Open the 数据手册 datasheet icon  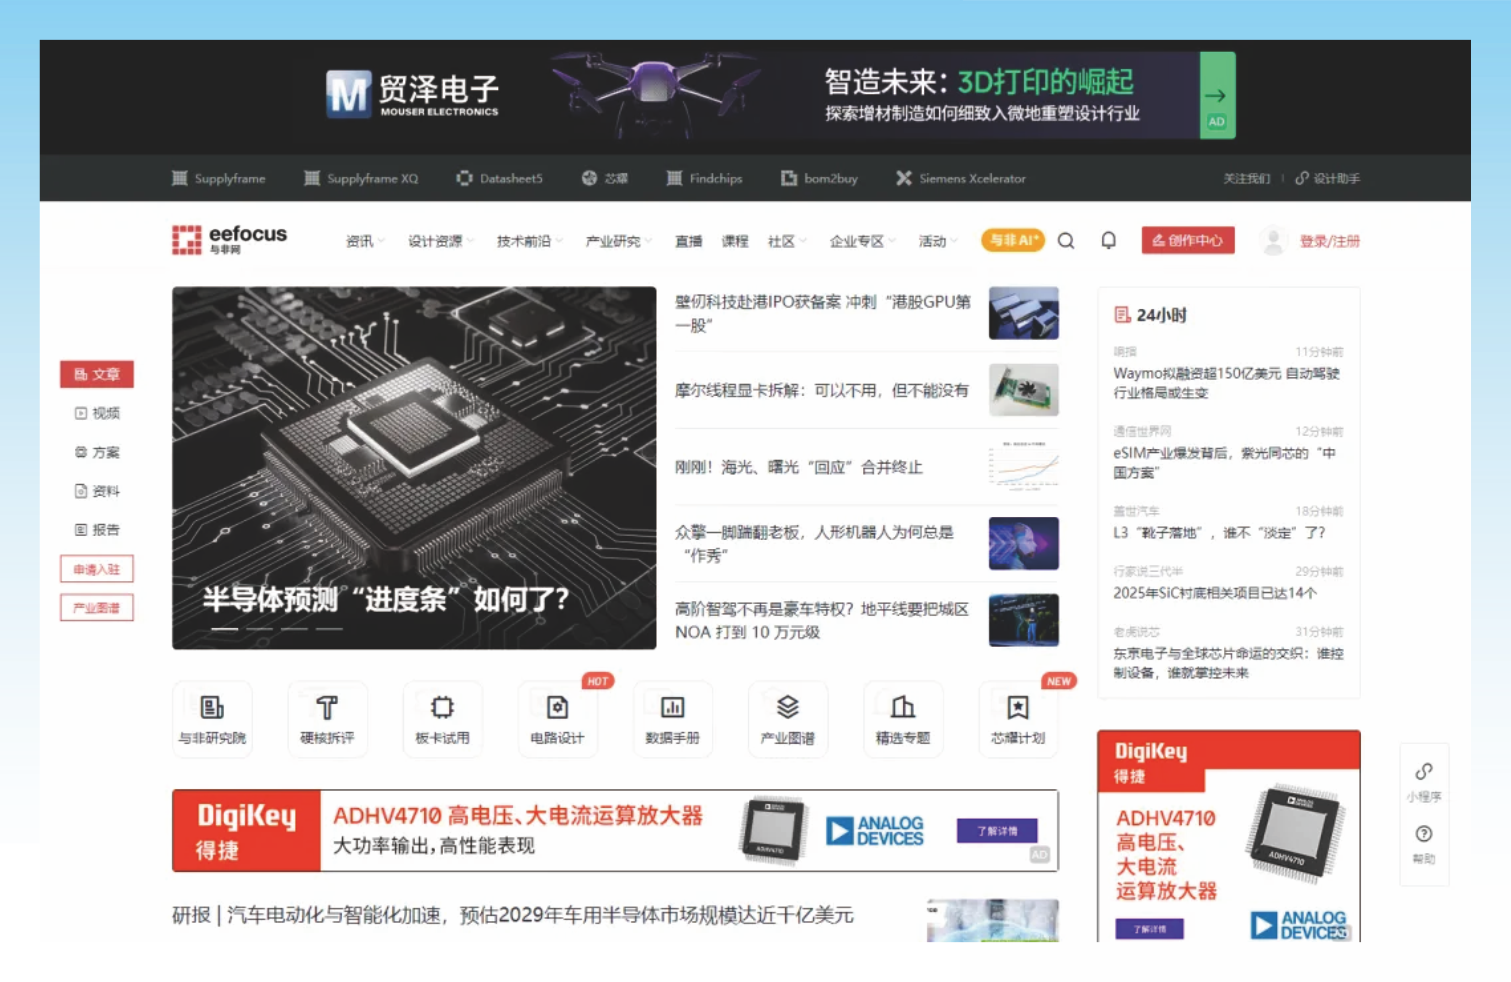[x=672, y=709]
